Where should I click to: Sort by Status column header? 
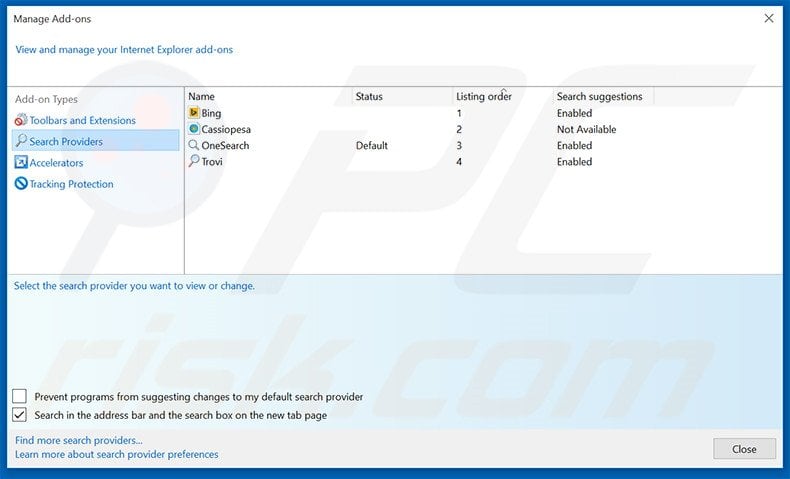click(x=369, y=96)
